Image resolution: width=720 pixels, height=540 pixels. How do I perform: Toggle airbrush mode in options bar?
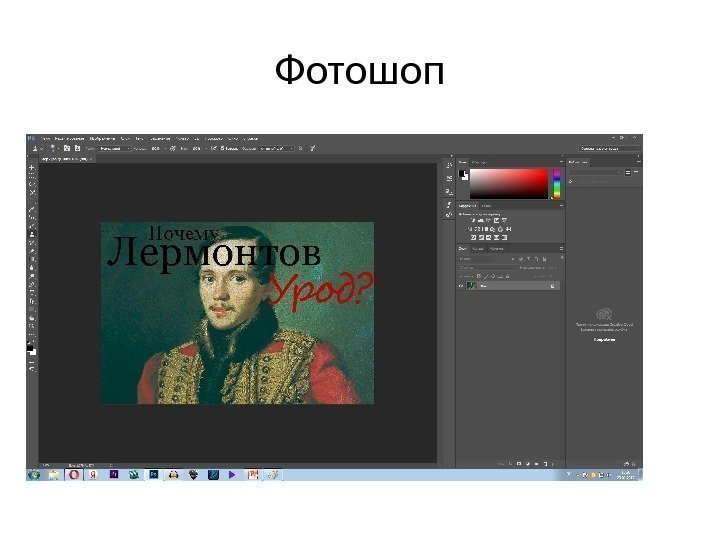214,148
